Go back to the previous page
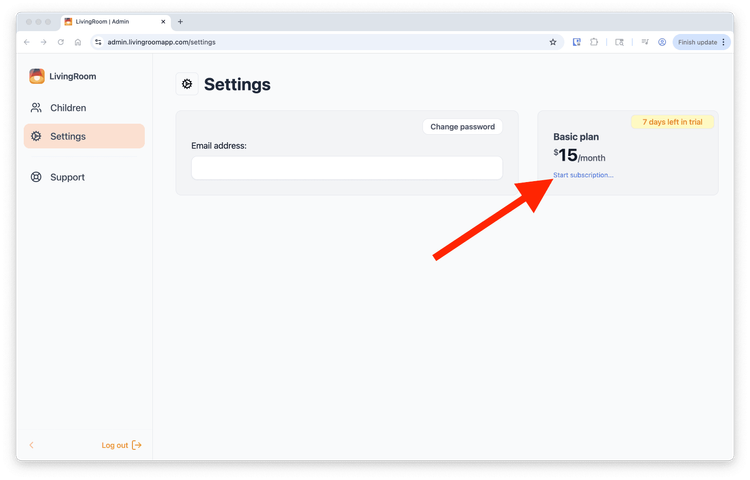750x480 pixels. coord(27,42)
